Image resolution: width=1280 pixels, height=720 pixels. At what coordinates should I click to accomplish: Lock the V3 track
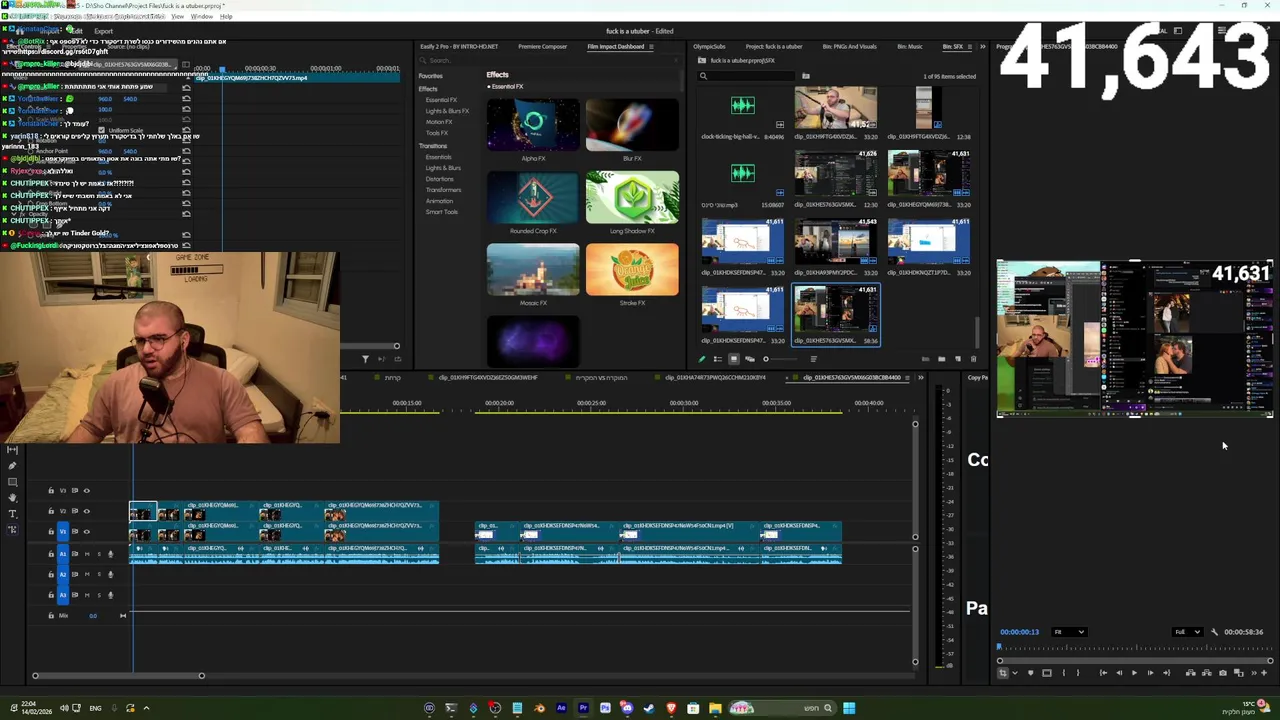[x=51, y=490]
